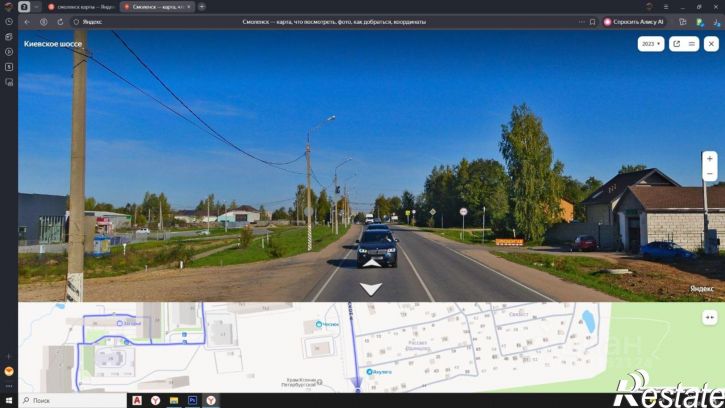Open the panorama menu lines icon
725x408 pixels.
[692, 44]
